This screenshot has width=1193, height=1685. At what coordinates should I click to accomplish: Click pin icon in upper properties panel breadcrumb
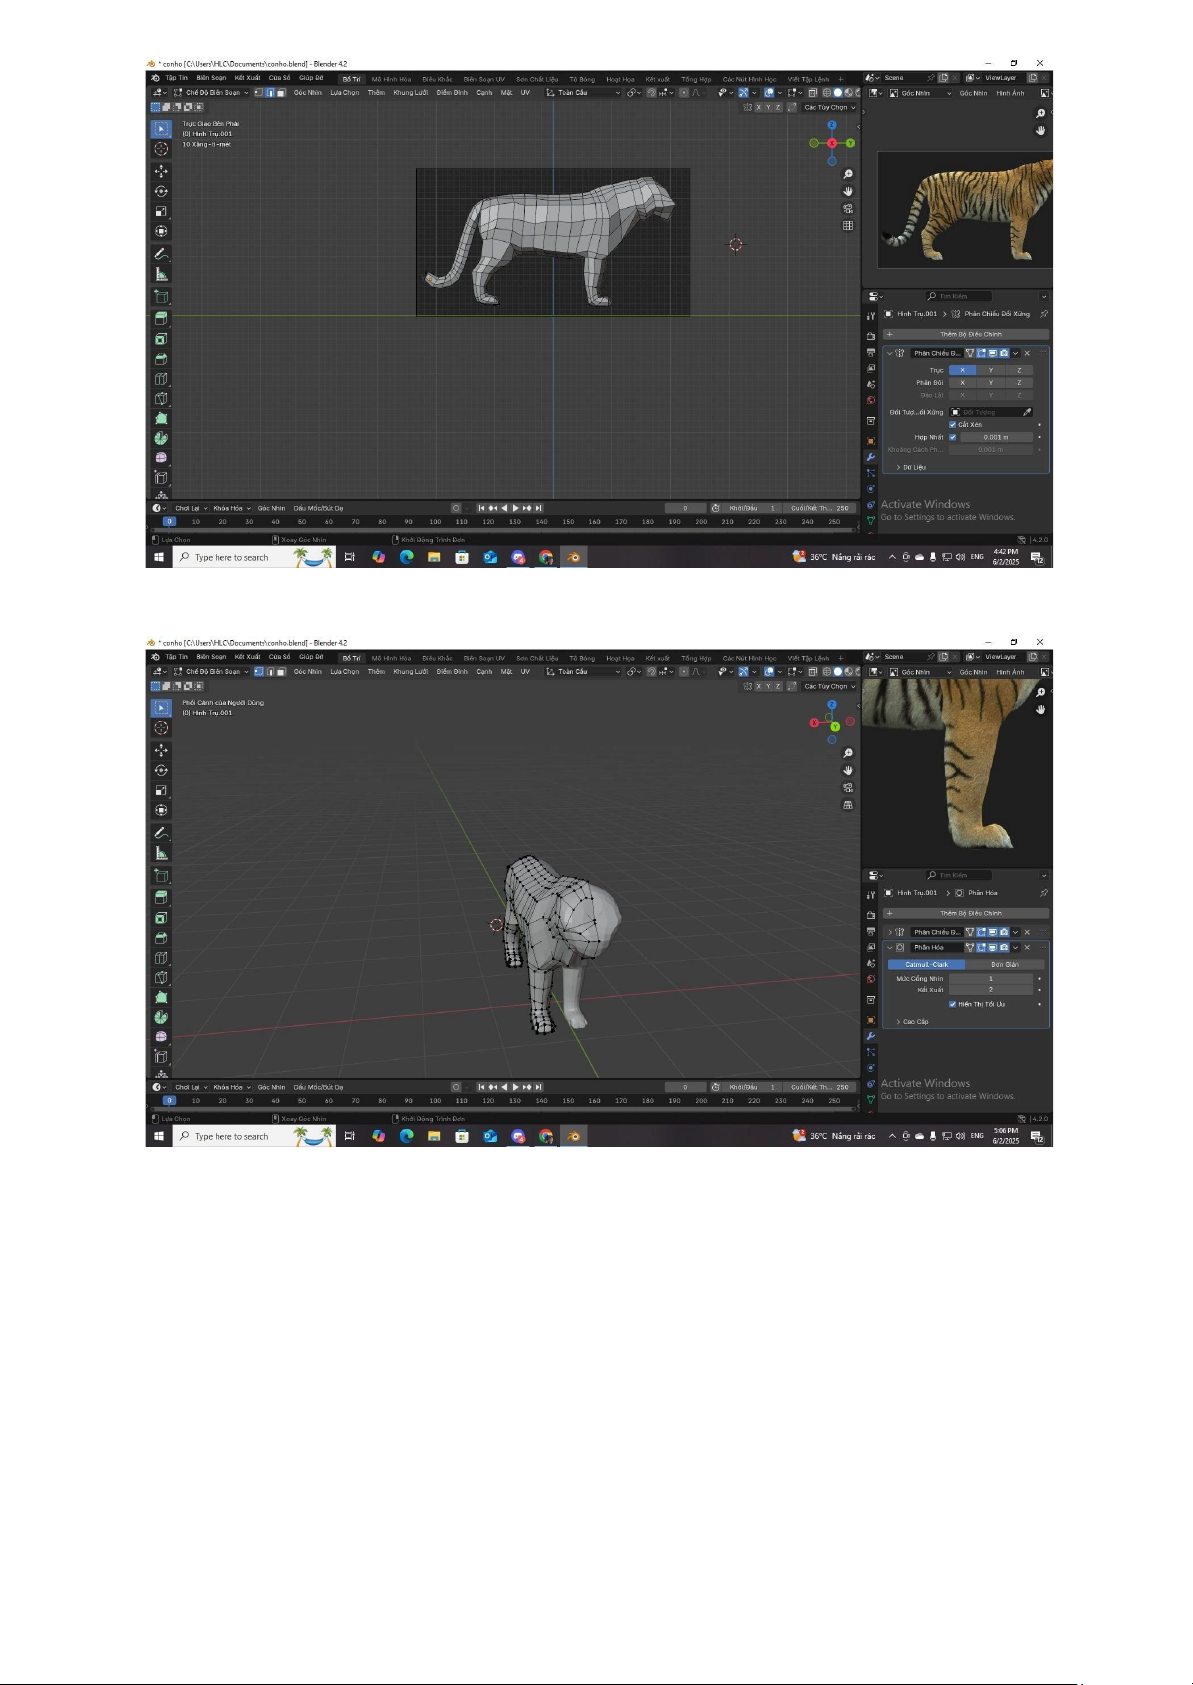pos(1043,314)
